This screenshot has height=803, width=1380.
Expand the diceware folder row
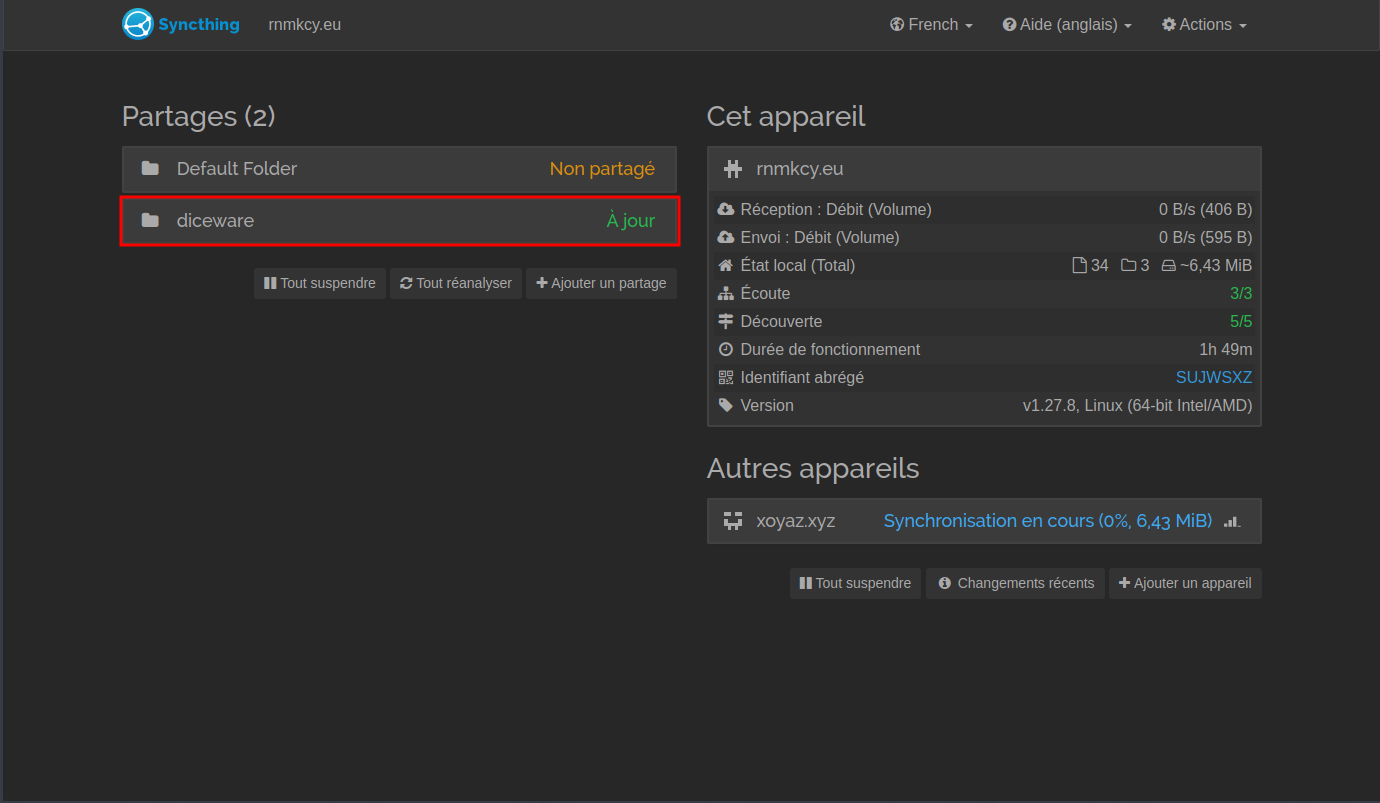pos(399,221)
